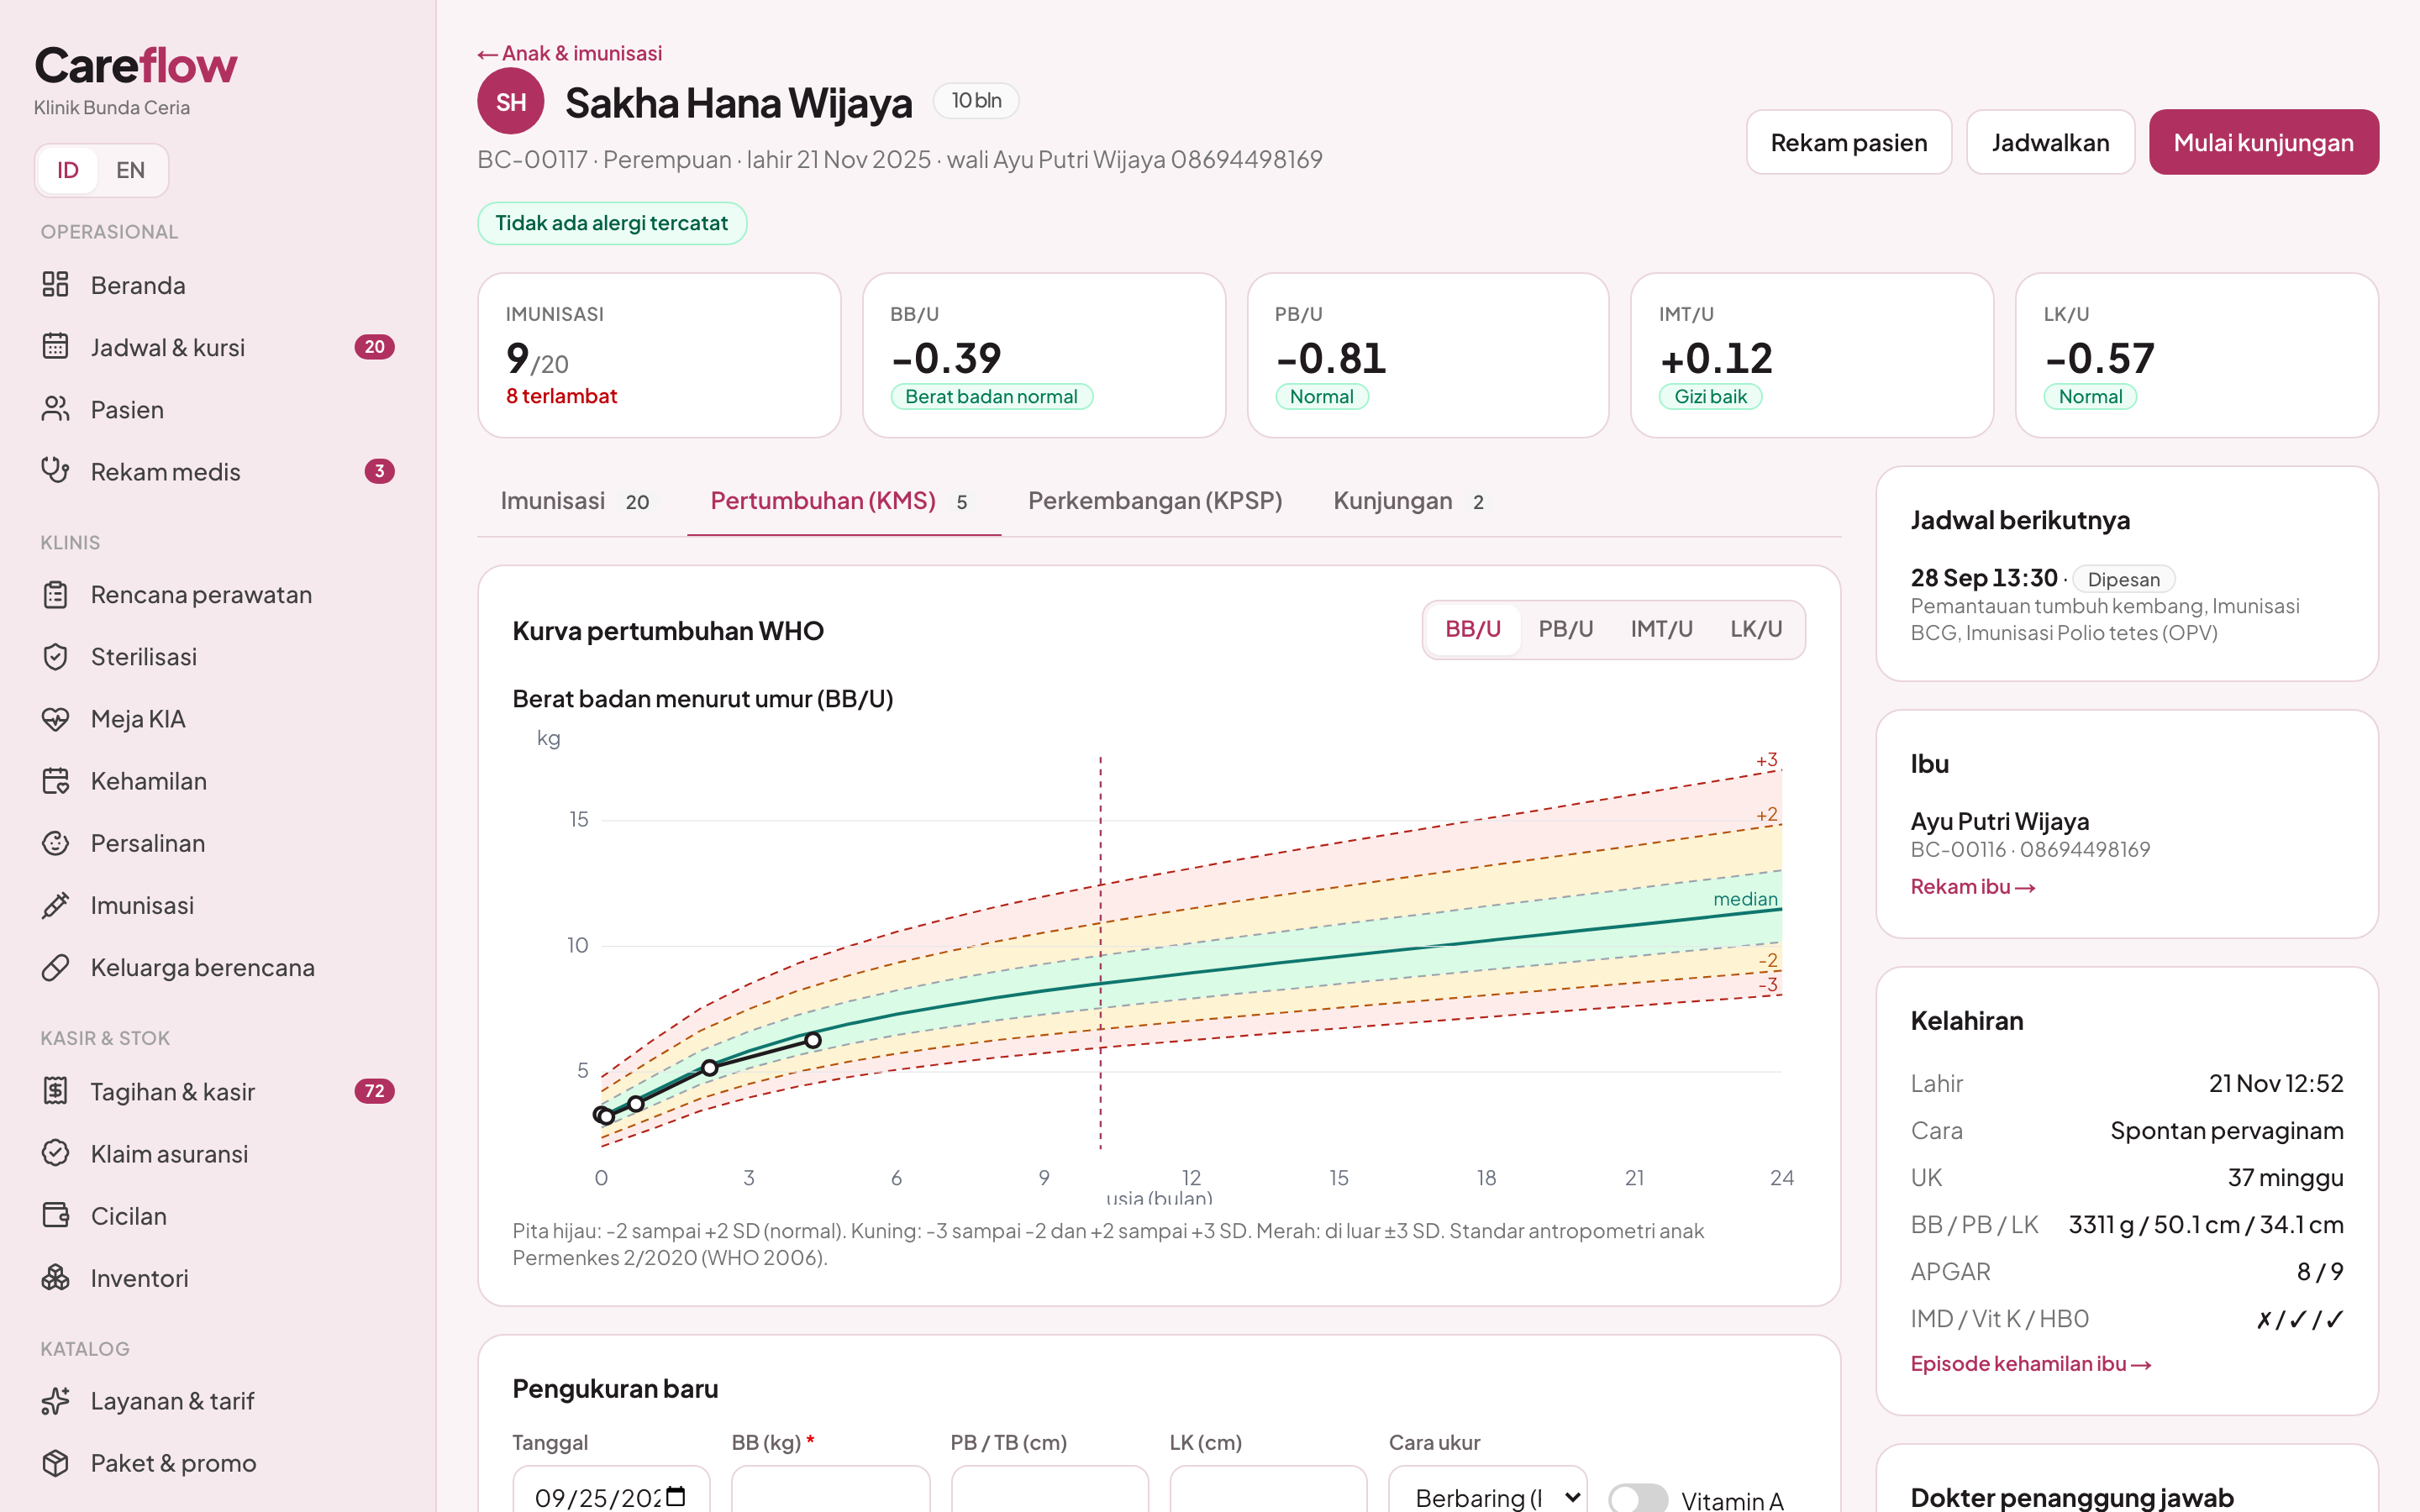Click the BB/U -0.39 summary card

(x=1044, y=355)
